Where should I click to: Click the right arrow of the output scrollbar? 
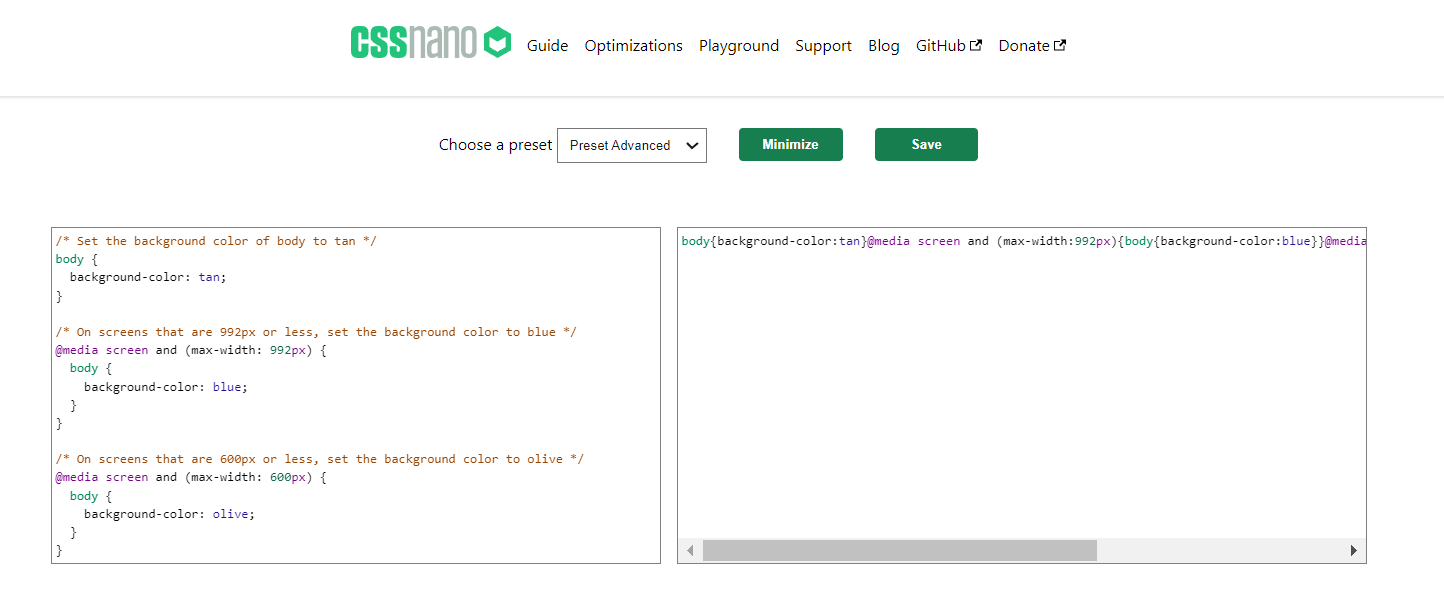pyautogui.click(x=1354, y=550)
